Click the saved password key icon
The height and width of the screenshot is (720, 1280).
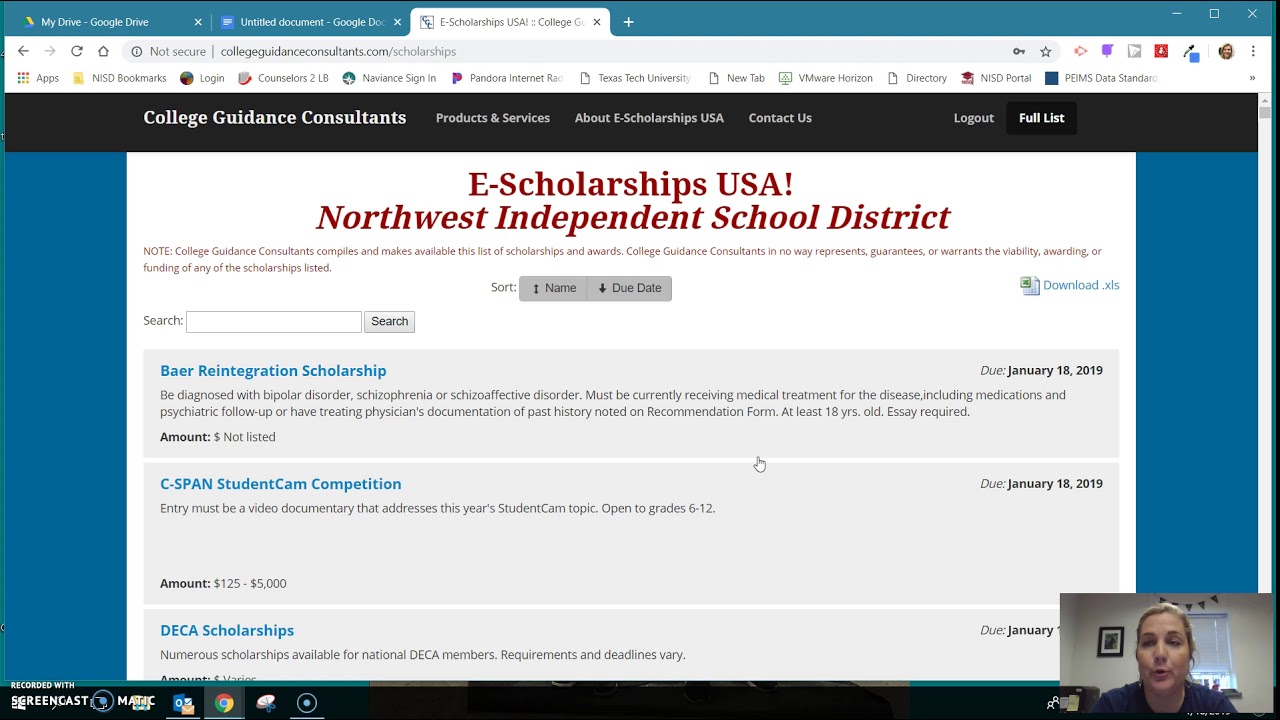pyautogui.click(x=1019, y=51)
